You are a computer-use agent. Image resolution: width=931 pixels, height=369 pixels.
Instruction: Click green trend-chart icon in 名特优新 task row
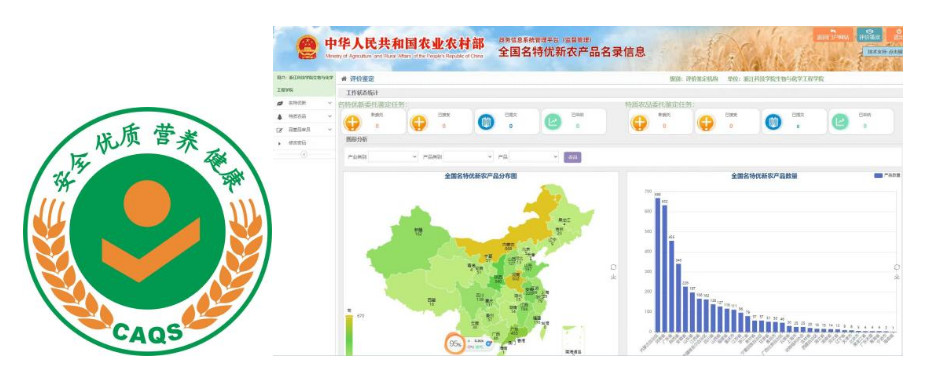pyautogui.click(x=552, y=122)
